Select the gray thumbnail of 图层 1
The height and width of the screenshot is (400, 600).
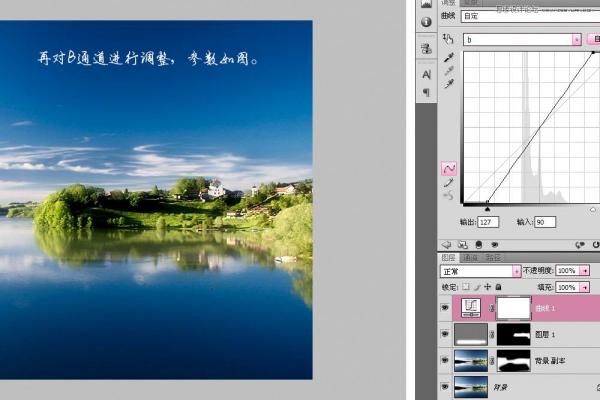471,335
